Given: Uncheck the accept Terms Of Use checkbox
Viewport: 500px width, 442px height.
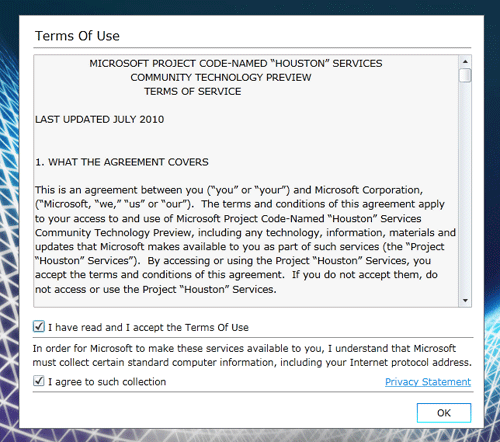Looking at the screenshot, I should click(x=39, y=326).
